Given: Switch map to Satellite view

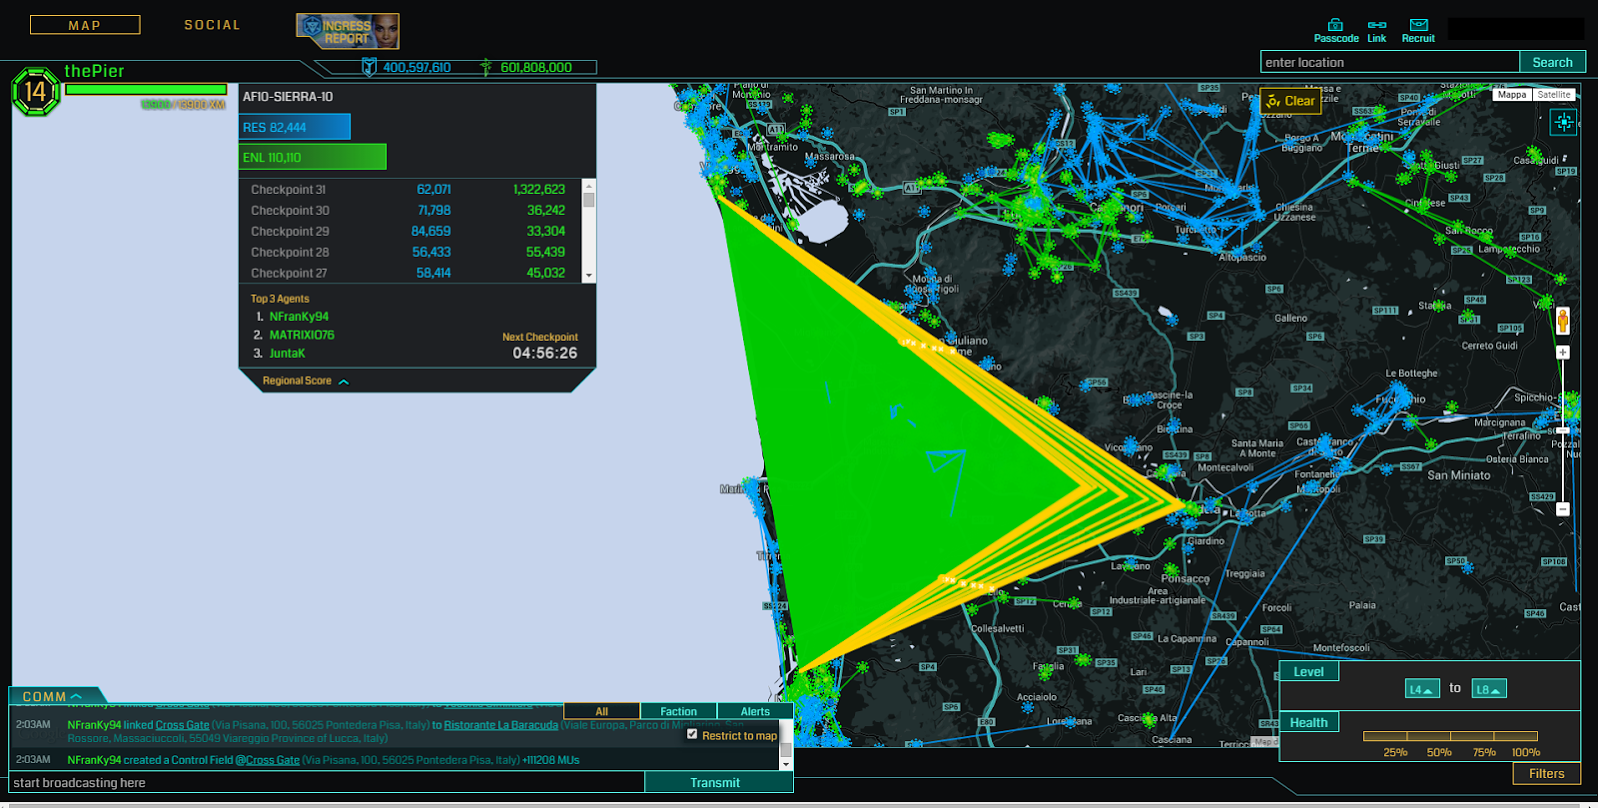Looking at the screenshot, I should click(x=1554, y=95).
